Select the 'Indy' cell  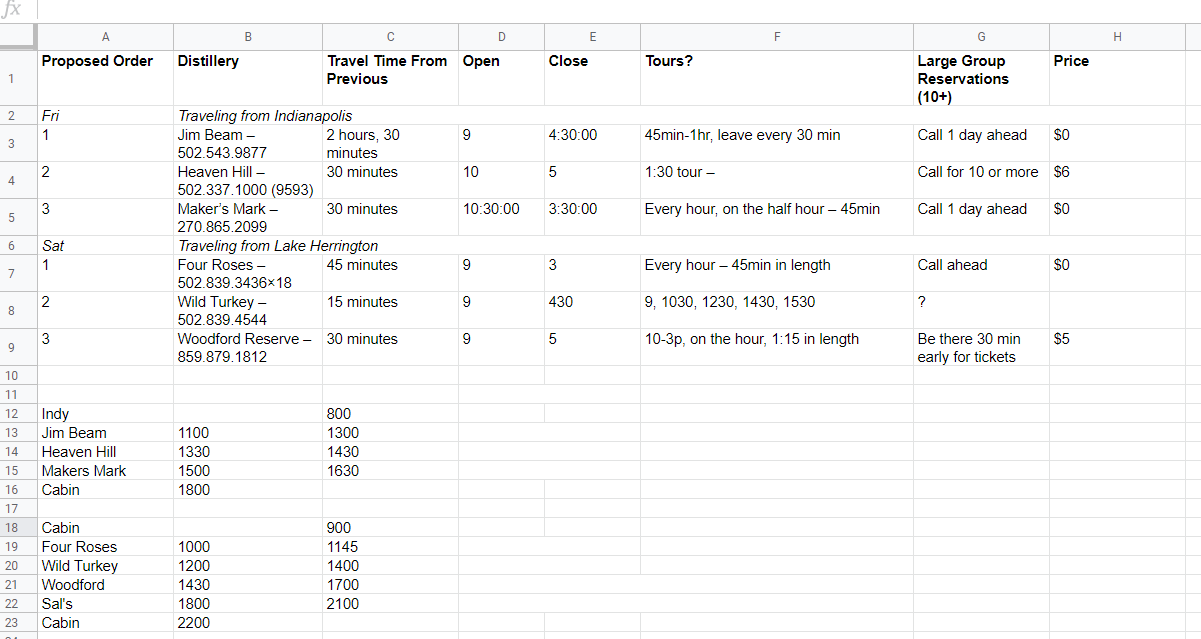click(106, 414)
